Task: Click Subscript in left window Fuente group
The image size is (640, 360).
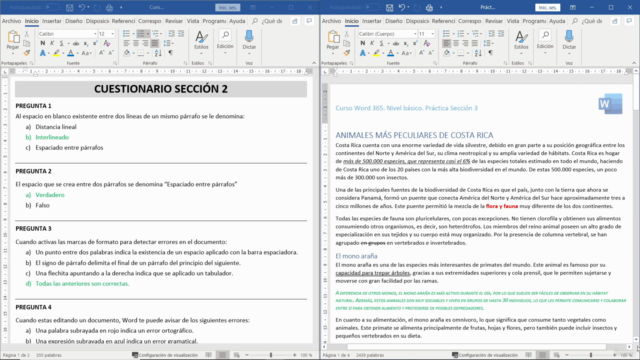Action: 86,43
